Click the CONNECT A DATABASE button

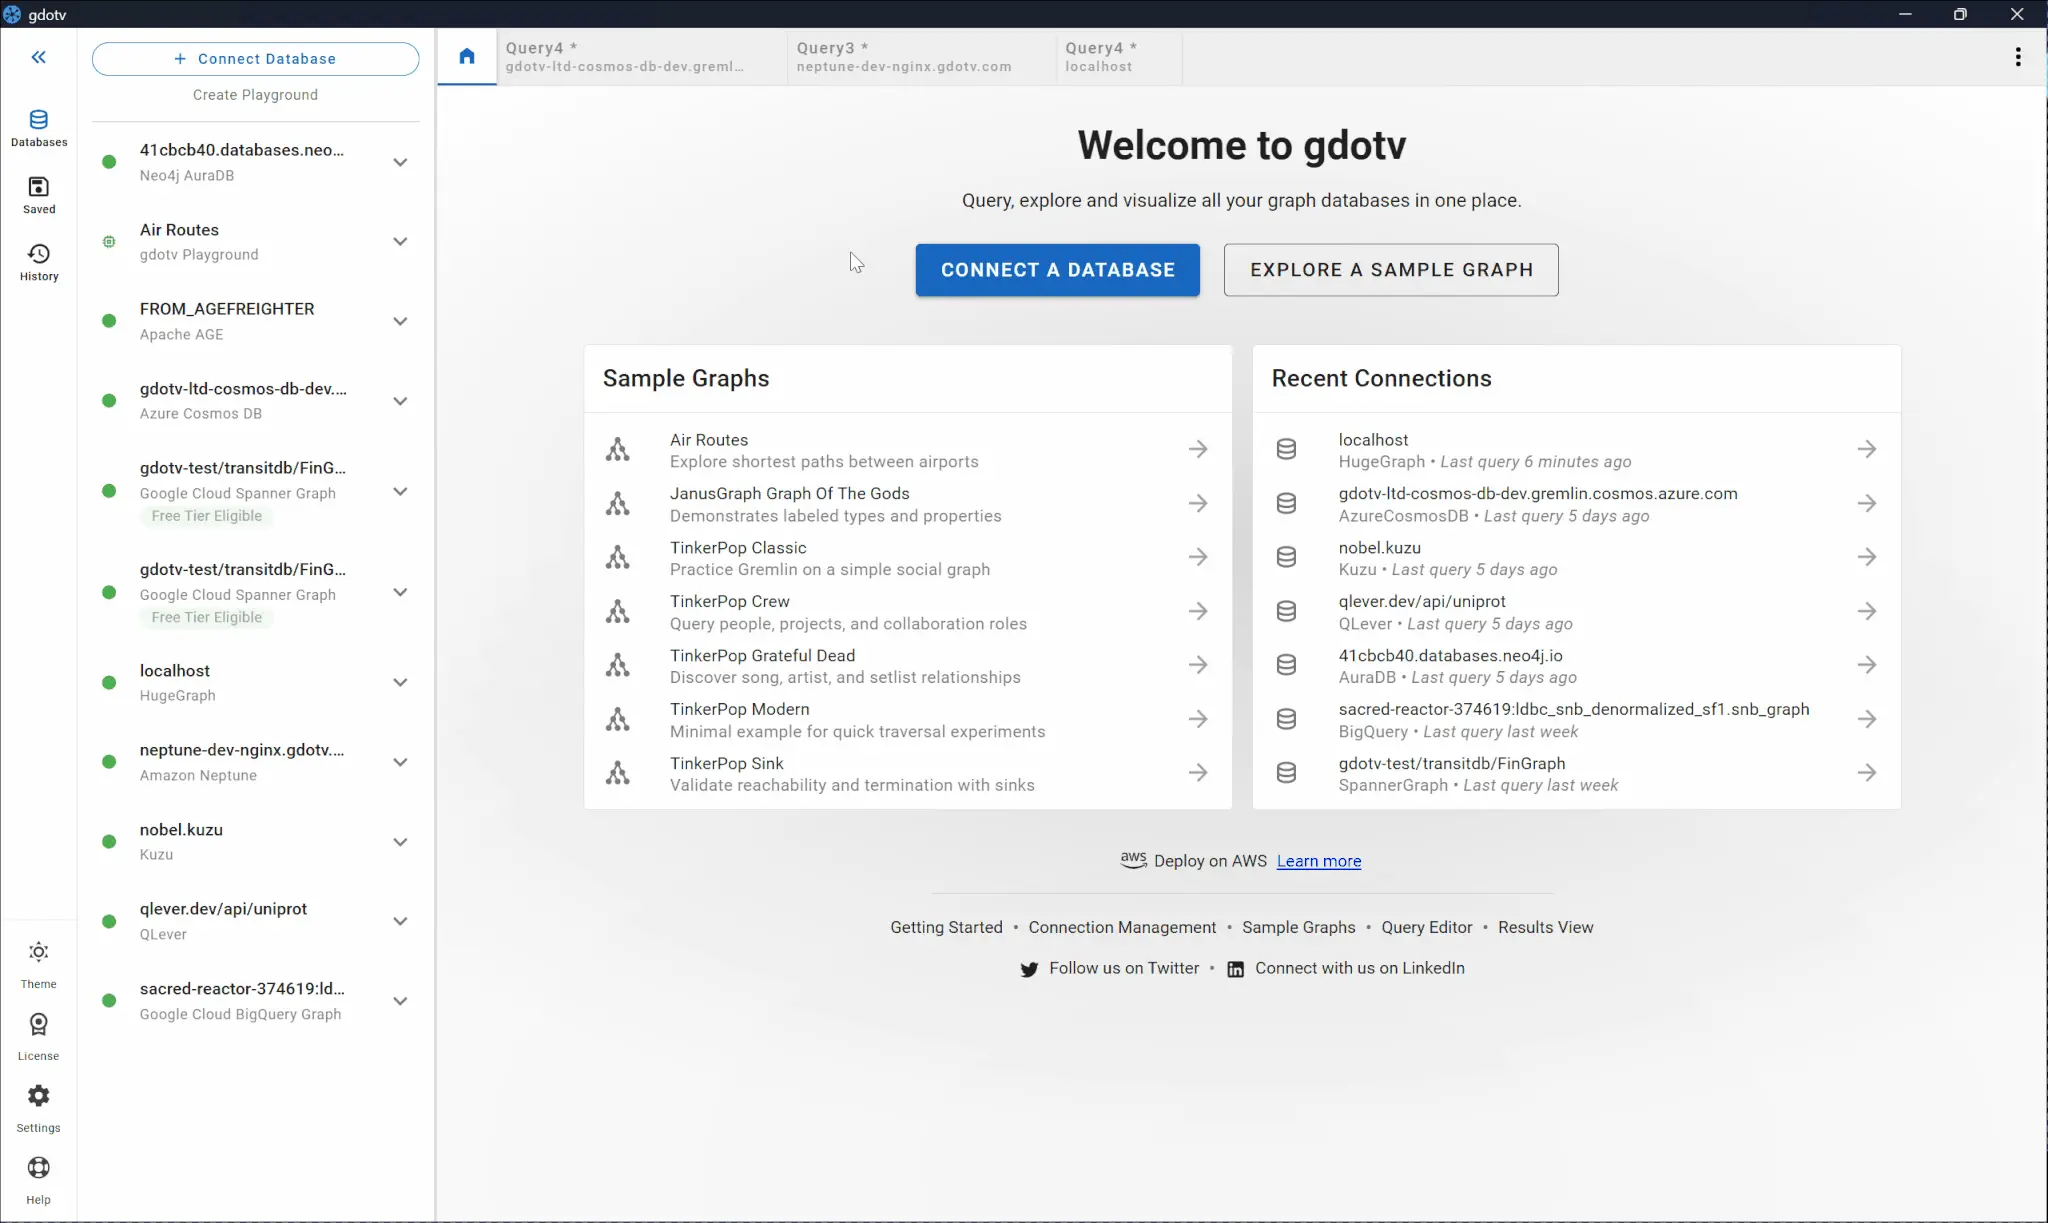[1057, 270]
